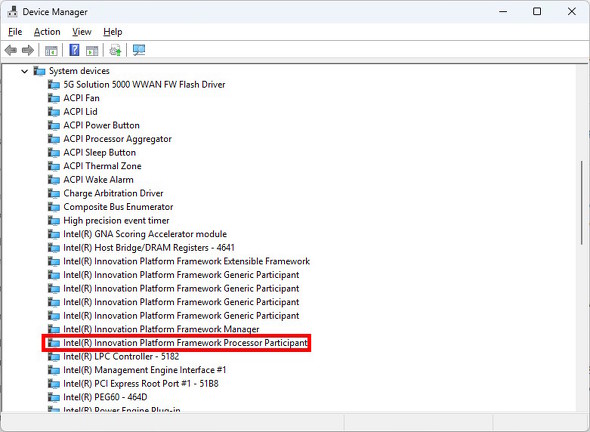
Task: Click Scan for hardware changes monitor icon
Action: click(139, 50)
